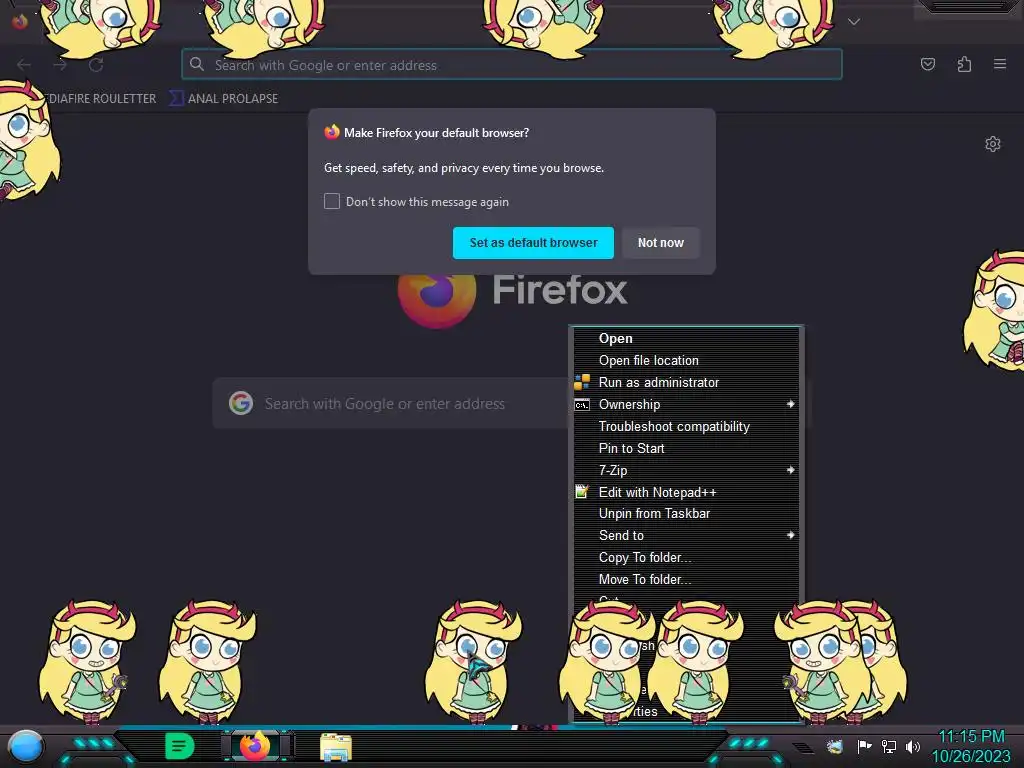Go back with the browser back arrow

pos(24,65)
